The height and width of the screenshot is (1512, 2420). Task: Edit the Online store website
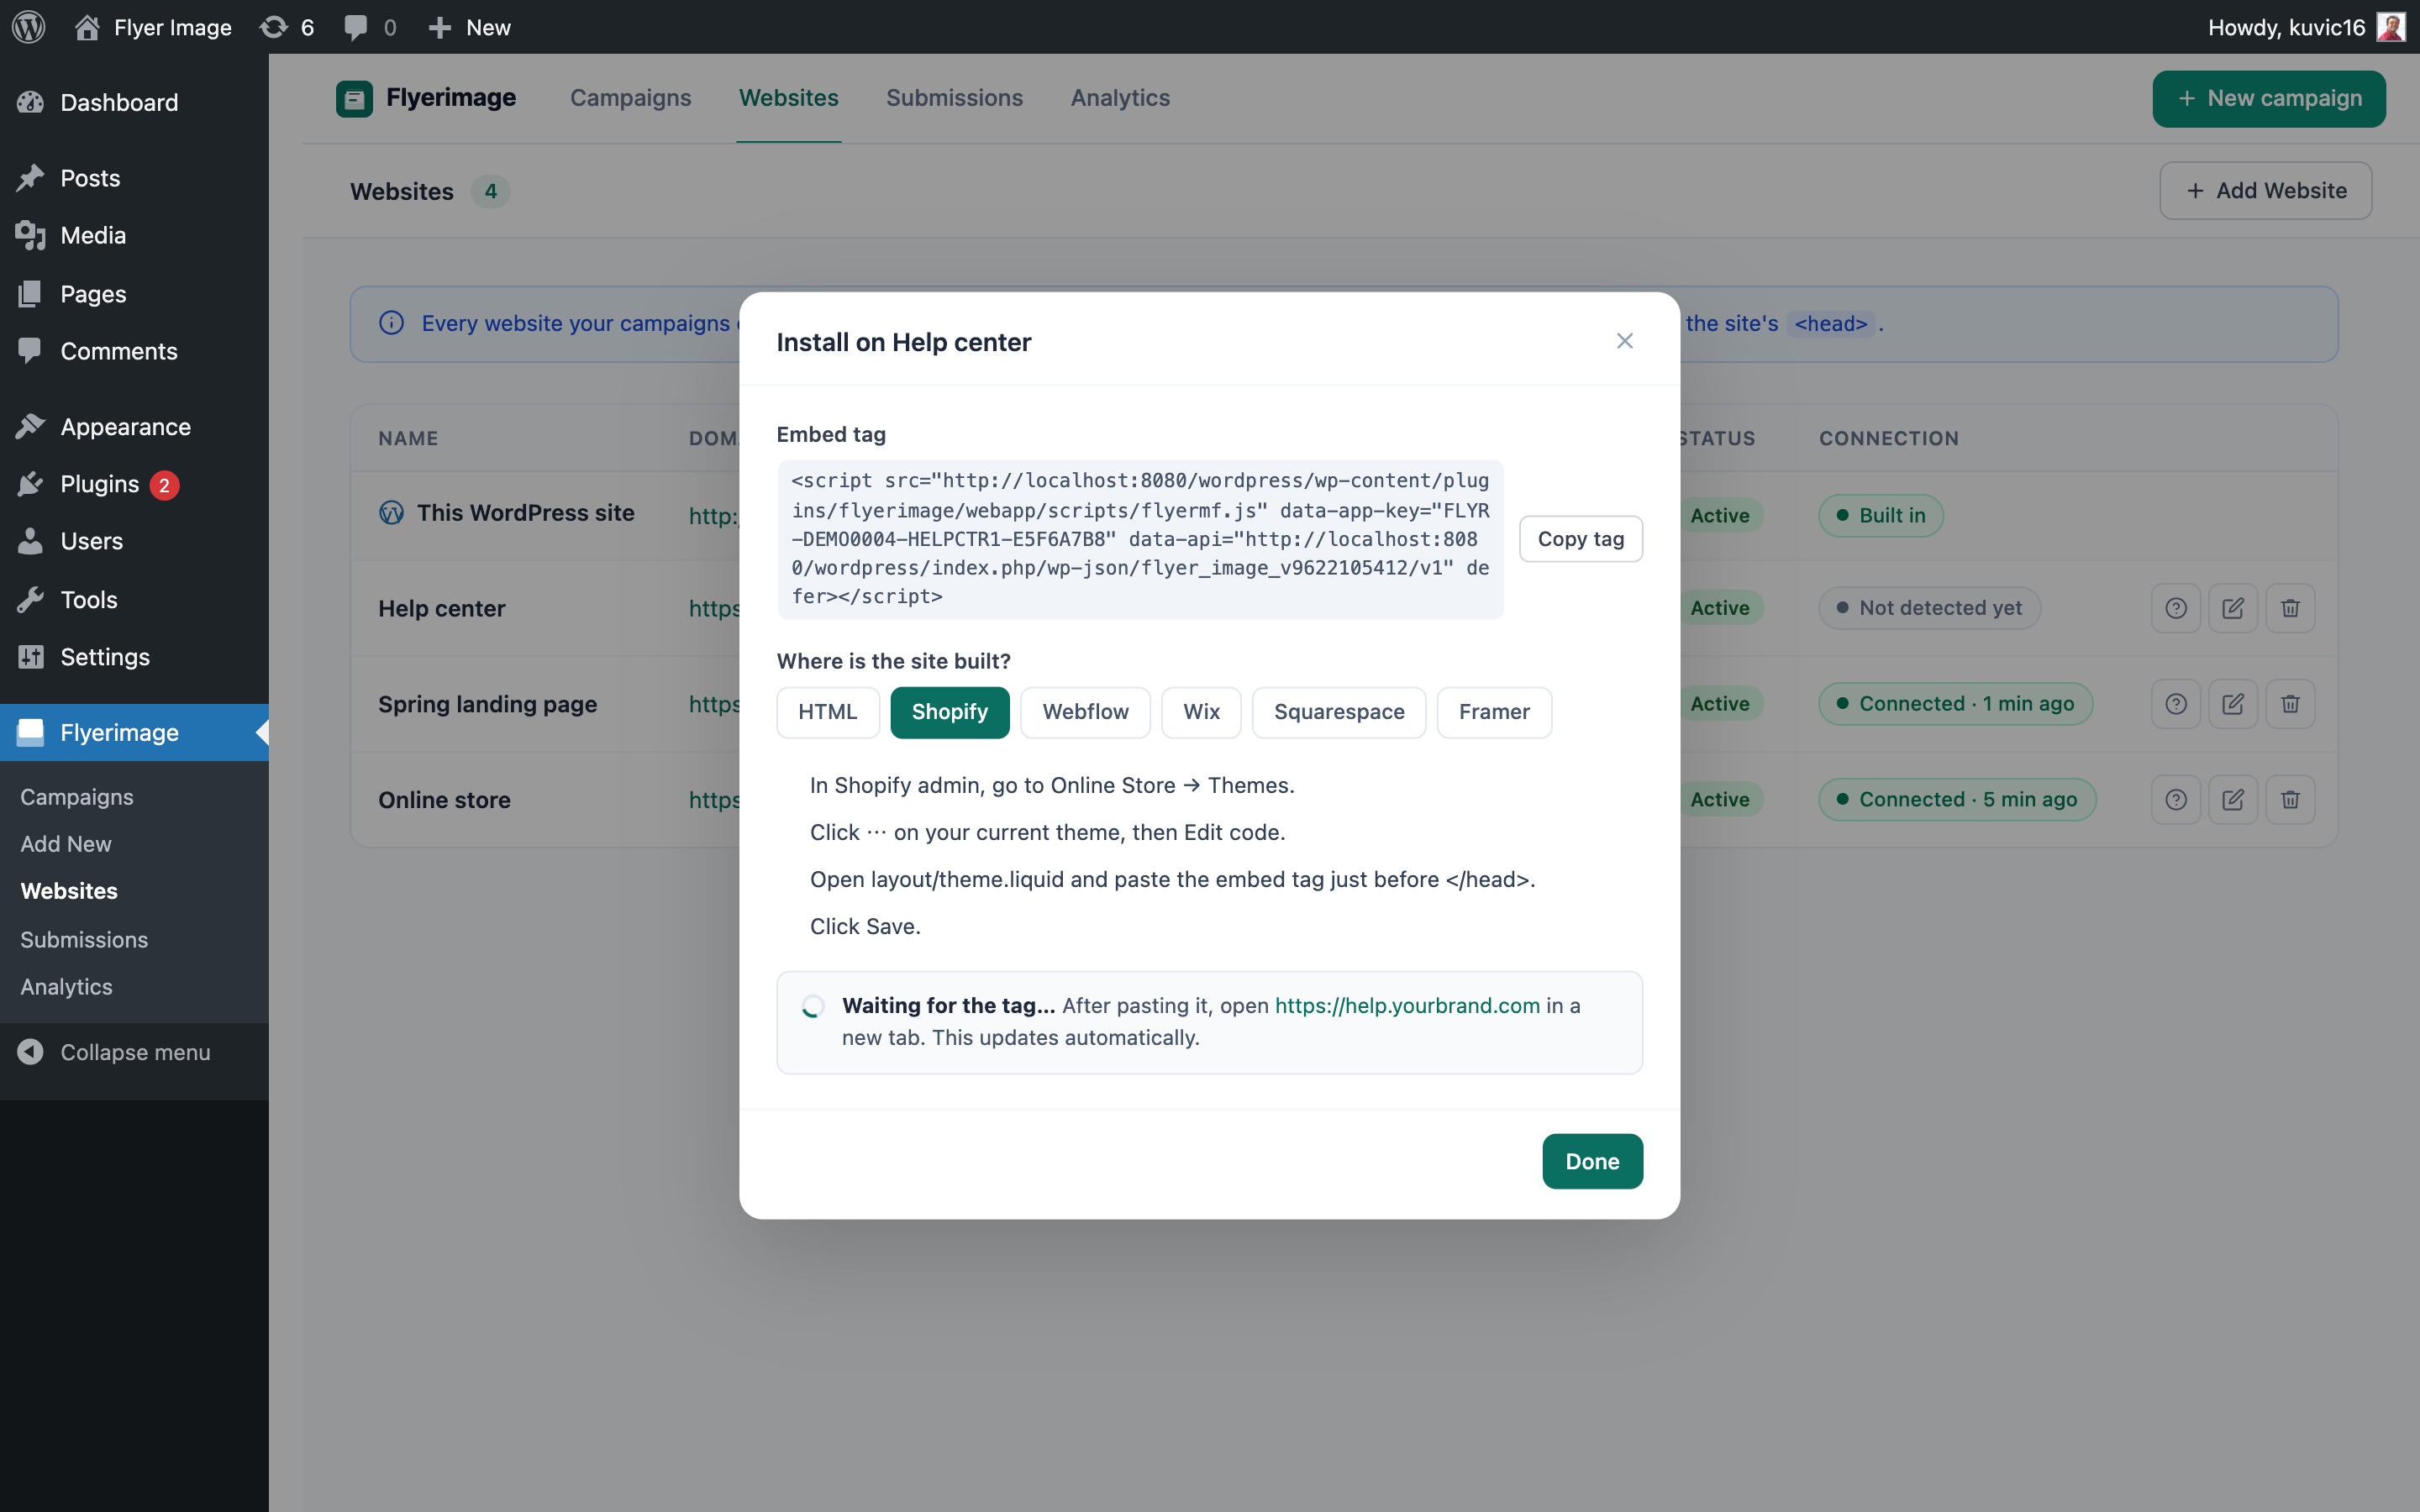[x=2233, y=800]
